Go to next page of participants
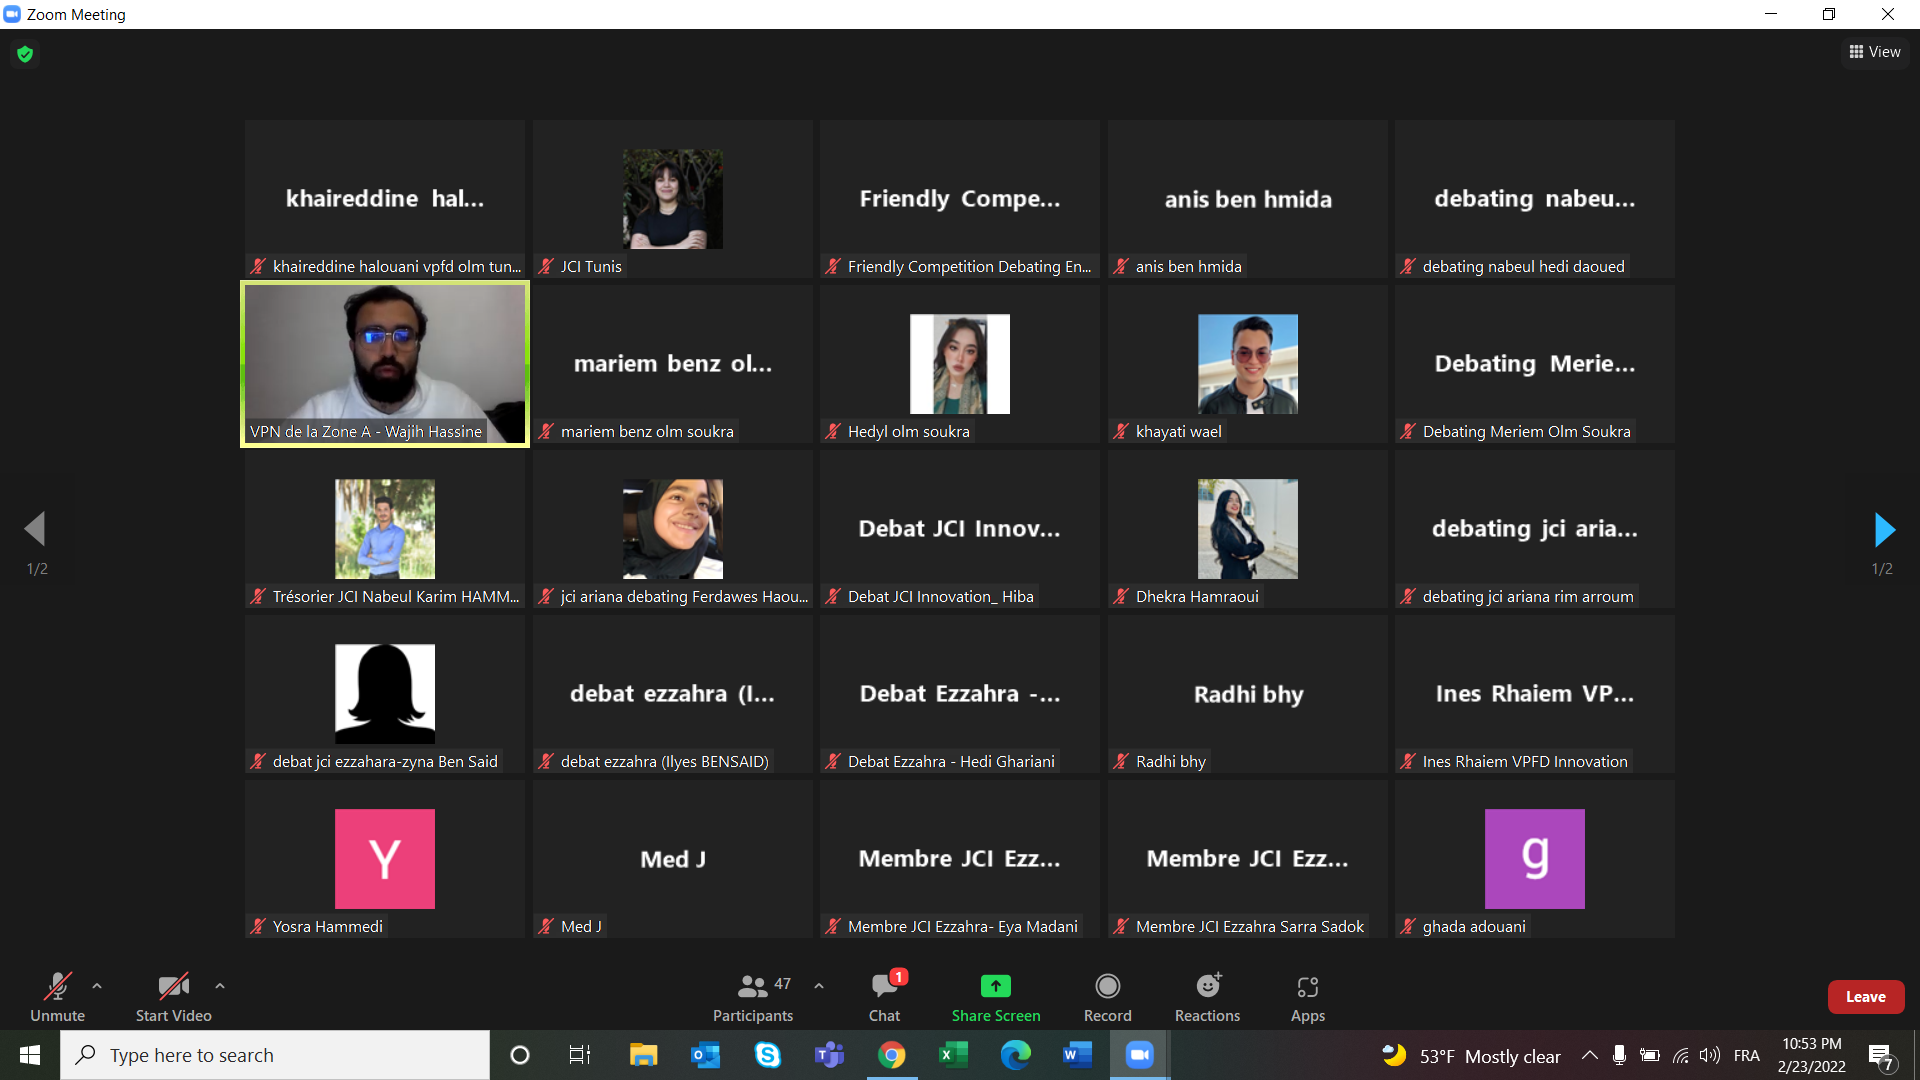 [1883, 530]
